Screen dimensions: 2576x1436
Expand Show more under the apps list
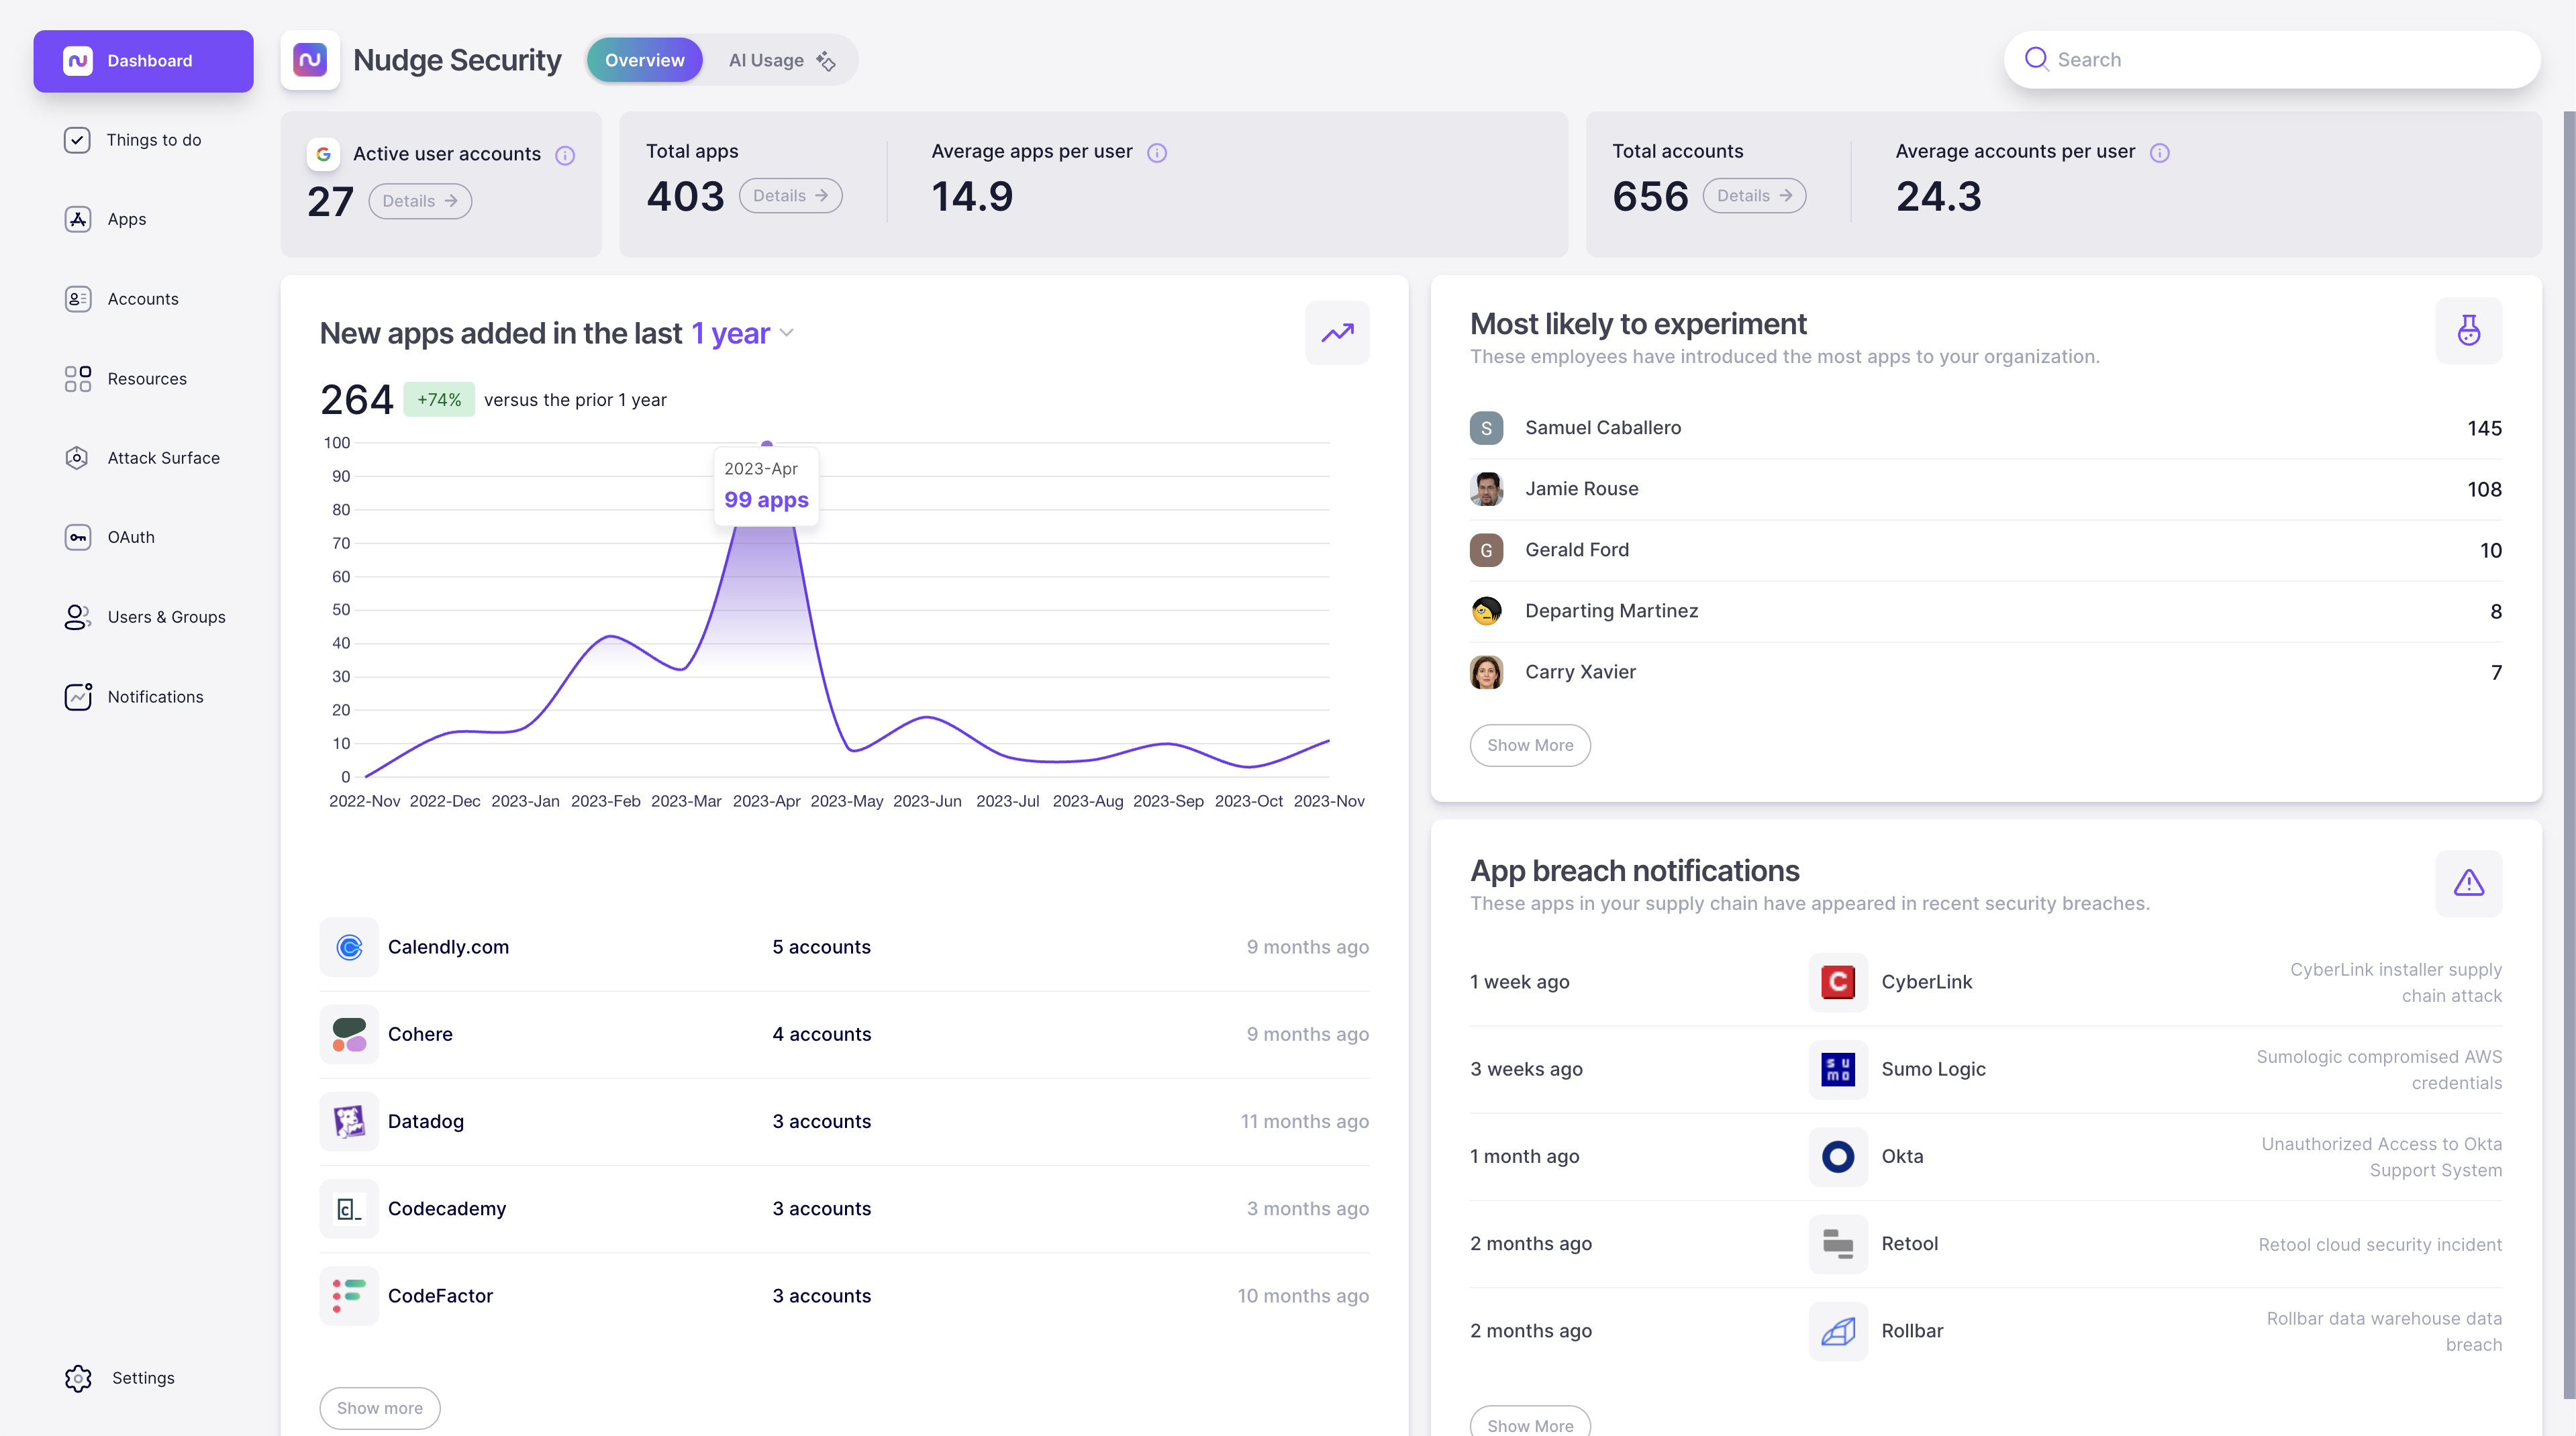[379, 1407]
